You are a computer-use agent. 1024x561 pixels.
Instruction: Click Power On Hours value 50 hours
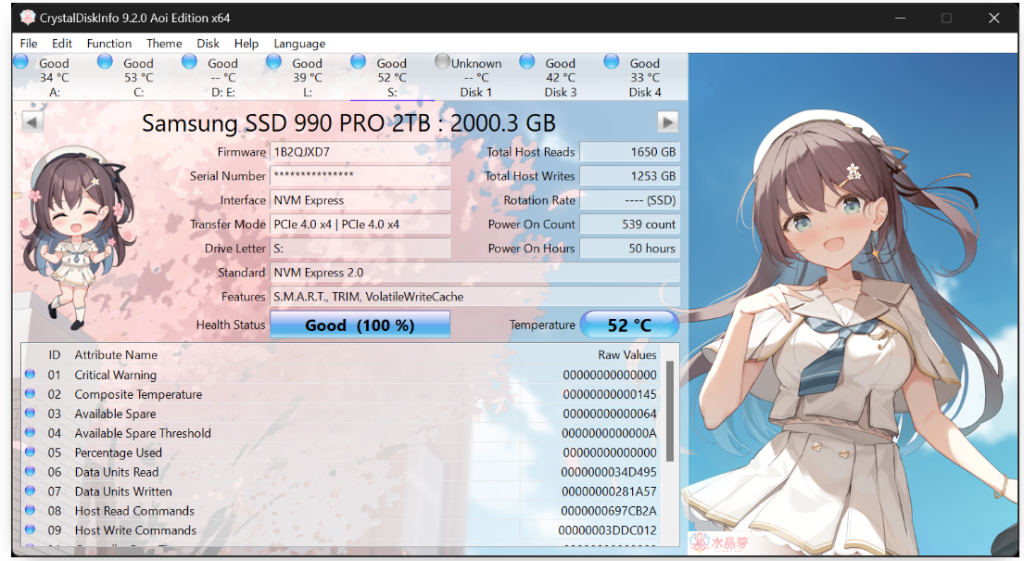pyautogui.click(x=630, y=248)
